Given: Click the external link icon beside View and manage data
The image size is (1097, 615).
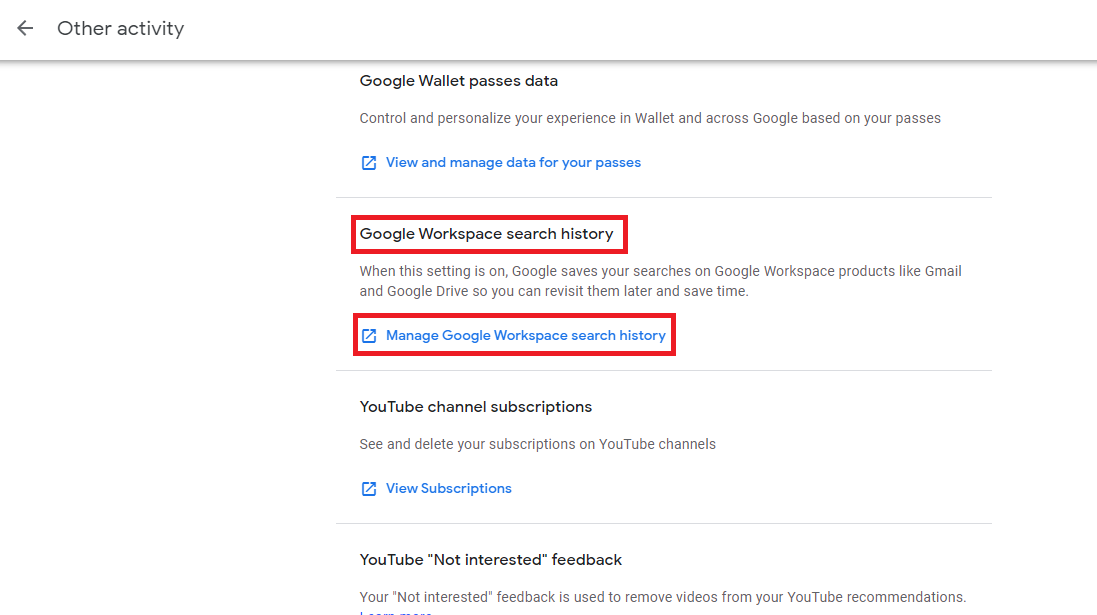Looking at the screenshot, I should [x=369, y=163].
